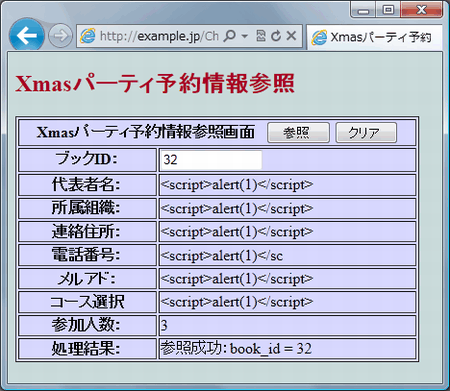Click the 処理結果: label
This screenshot has width=450, height=391.
tap(86, 349)
